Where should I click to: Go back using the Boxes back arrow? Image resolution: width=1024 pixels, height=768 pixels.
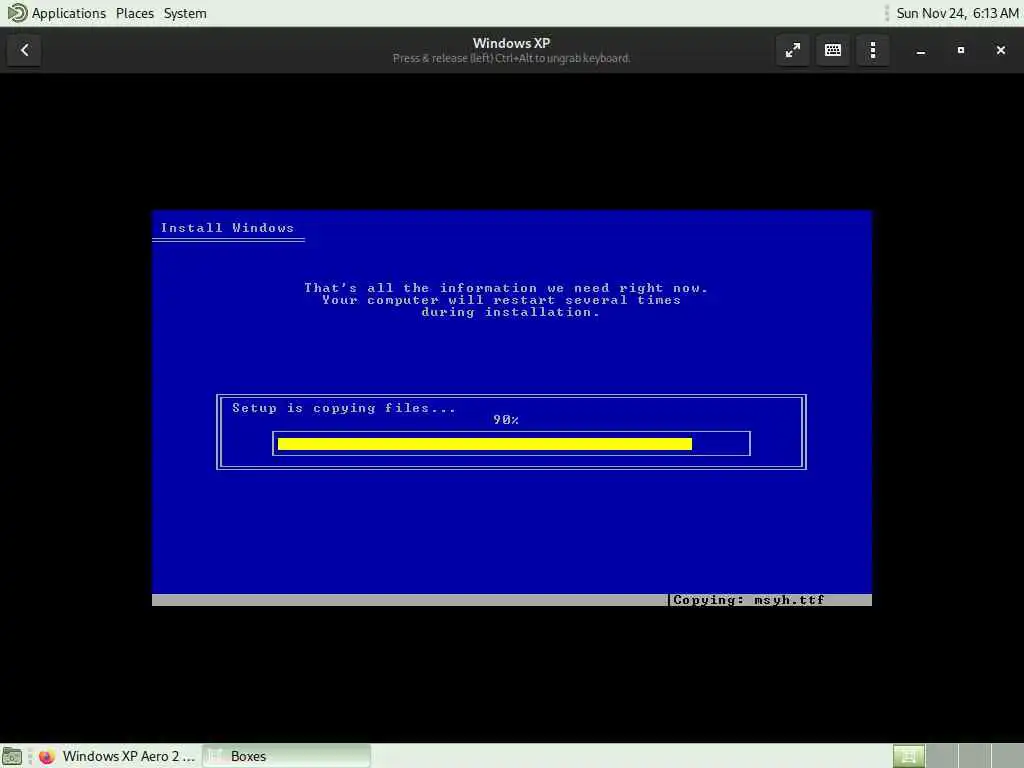click(24, 50)
